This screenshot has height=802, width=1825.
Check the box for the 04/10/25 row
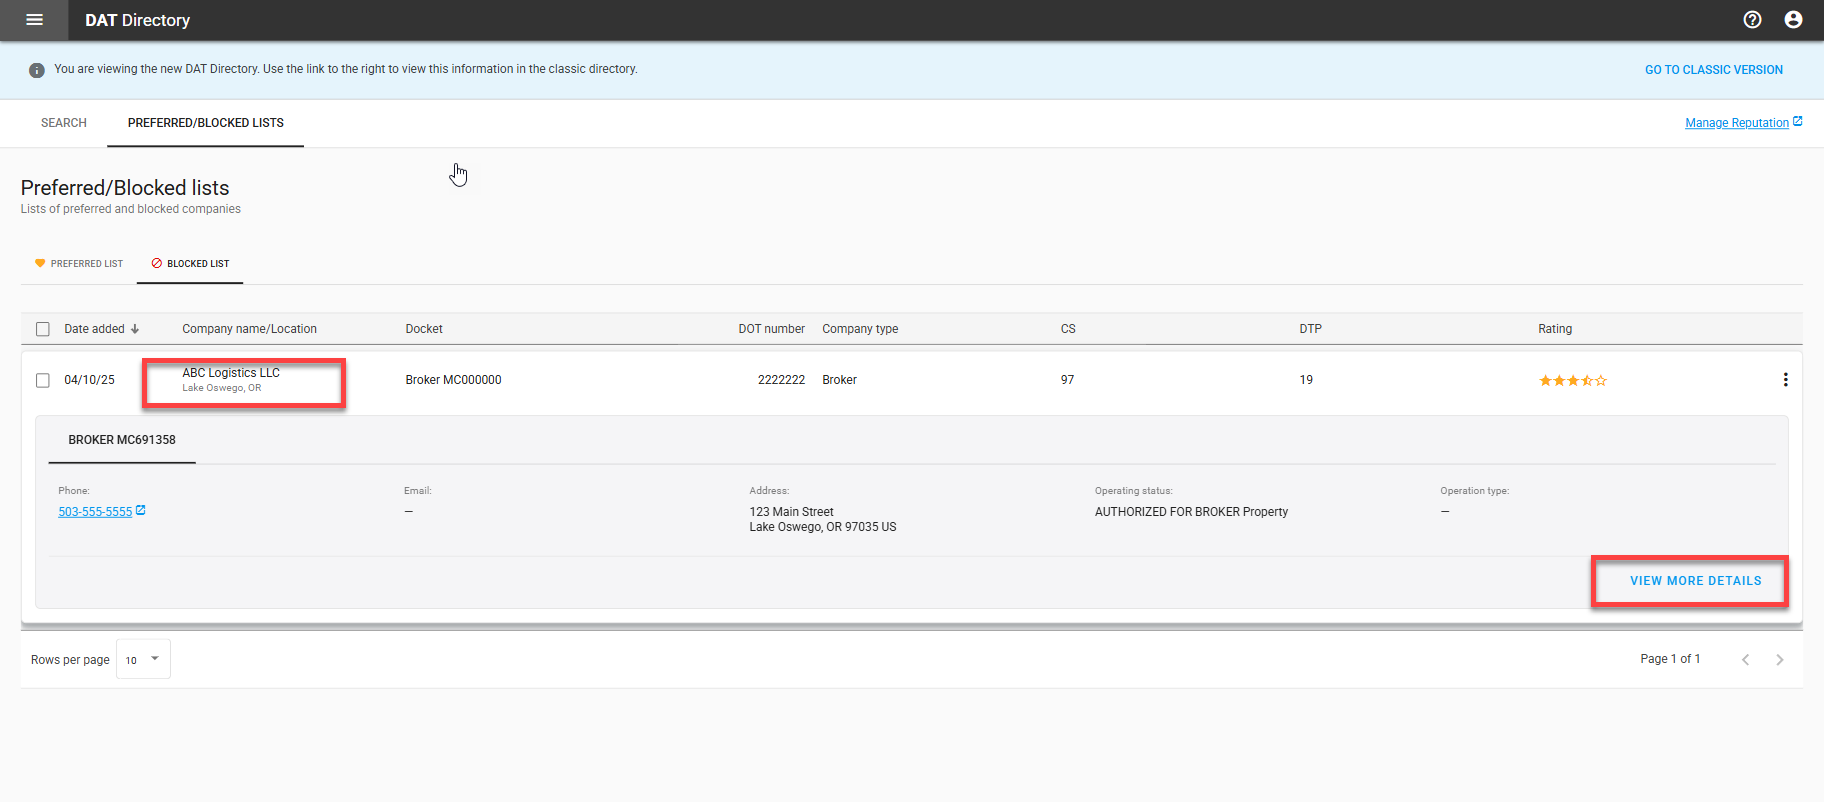coord(43,380)
